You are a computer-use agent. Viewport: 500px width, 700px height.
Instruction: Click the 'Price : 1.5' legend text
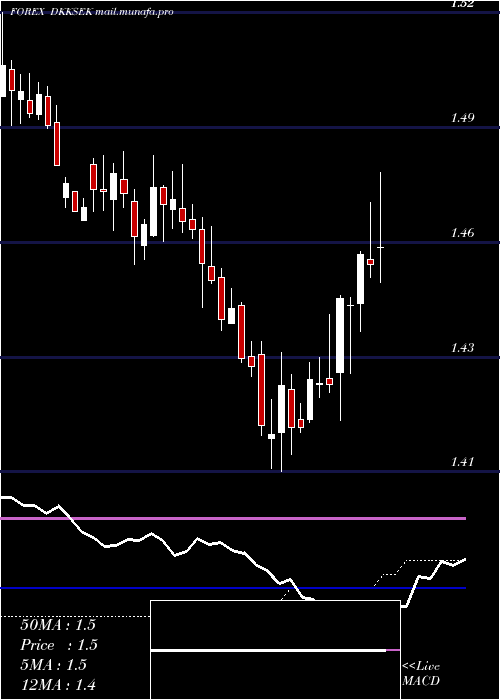(x=59, y=645)
